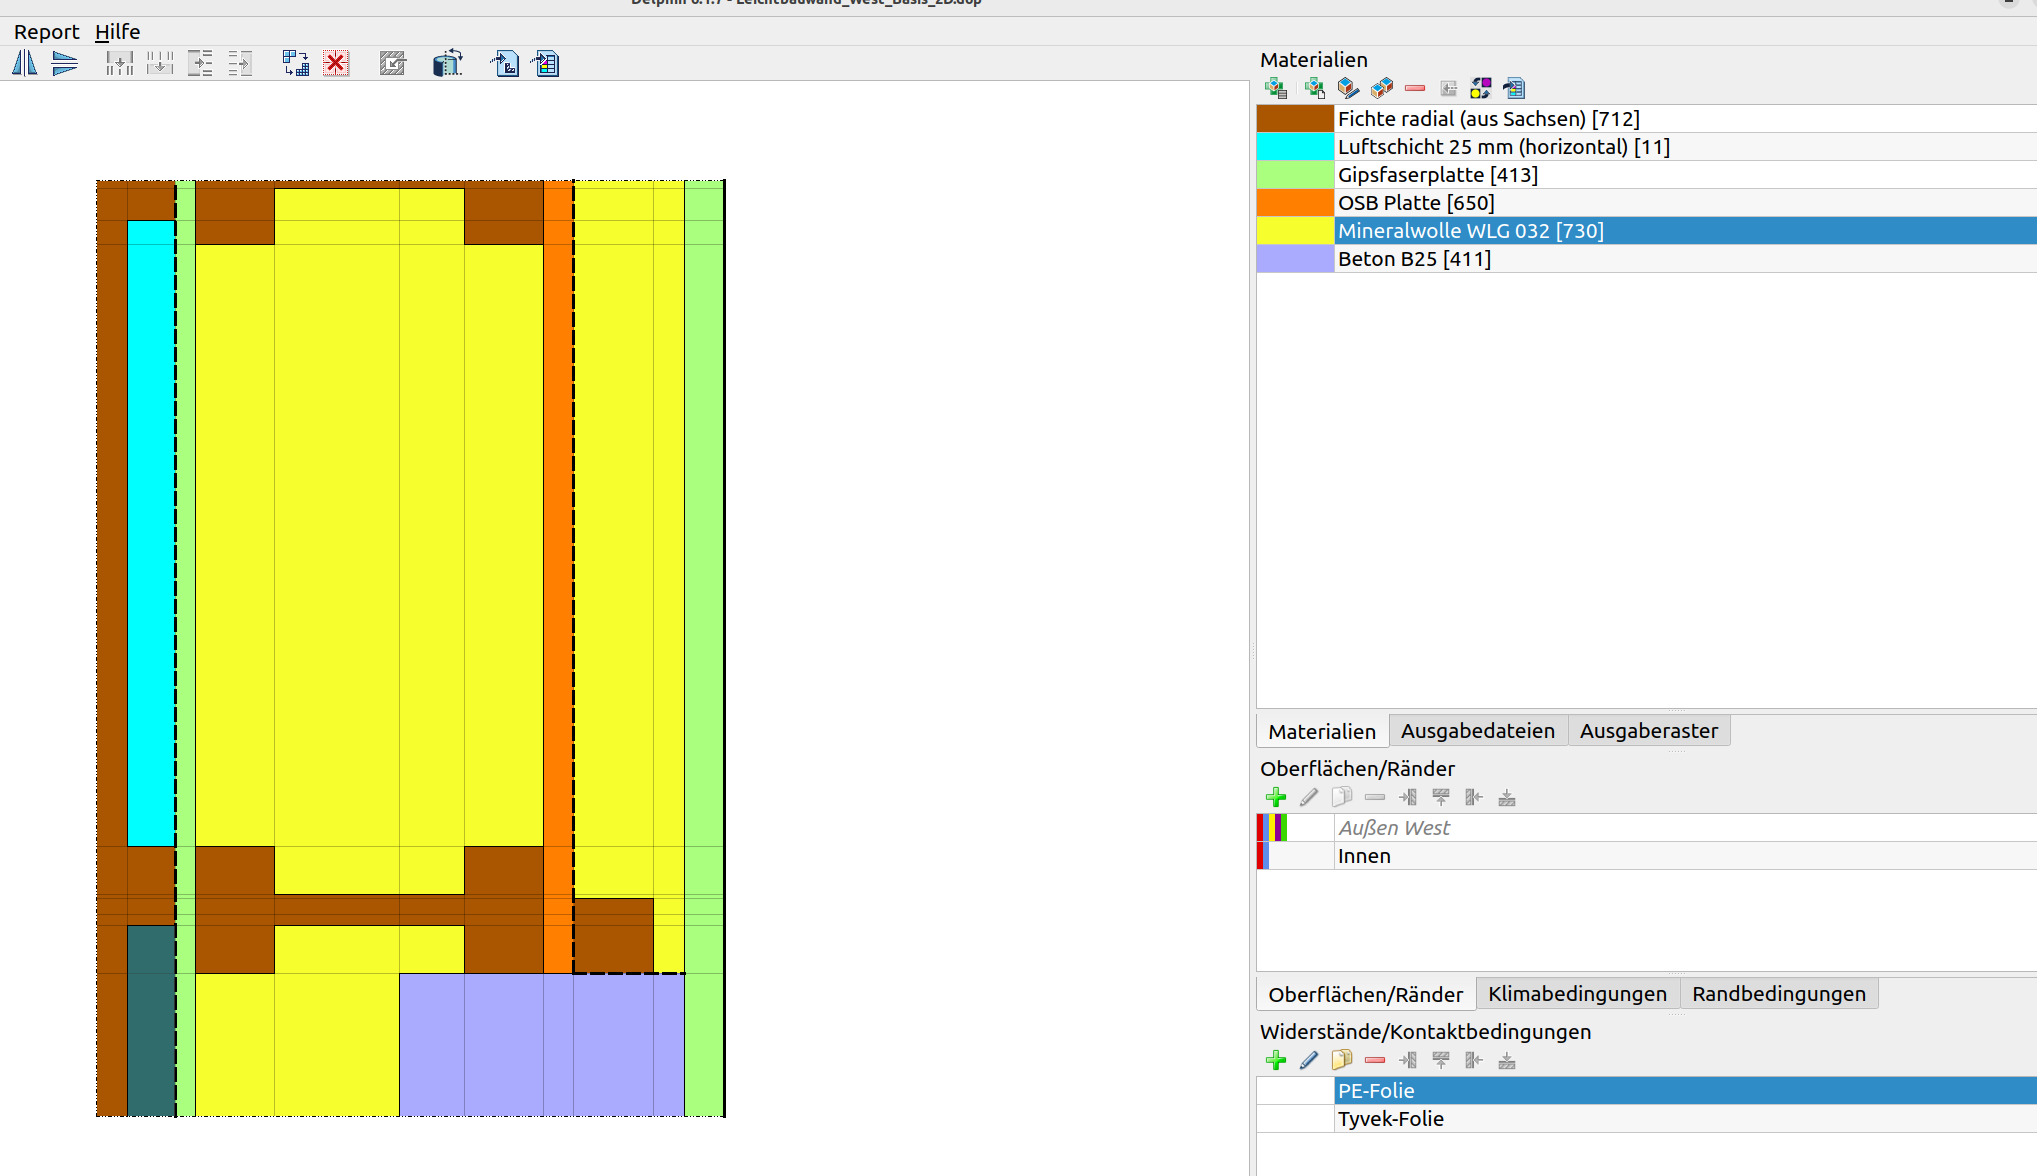Select the Außen West surface entry
The width and height of the screenshot is (2037, 1176).
click(1647, 828)
